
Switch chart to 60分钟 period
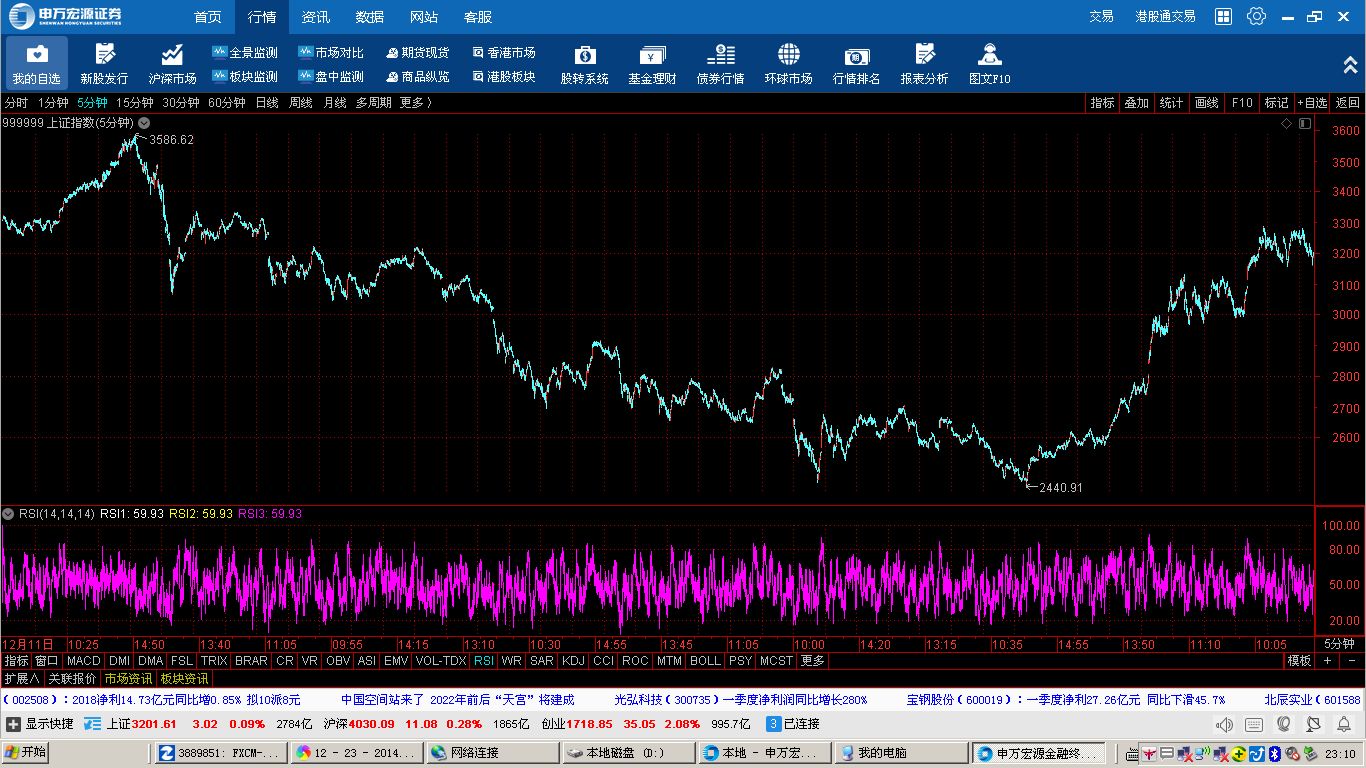226,102
